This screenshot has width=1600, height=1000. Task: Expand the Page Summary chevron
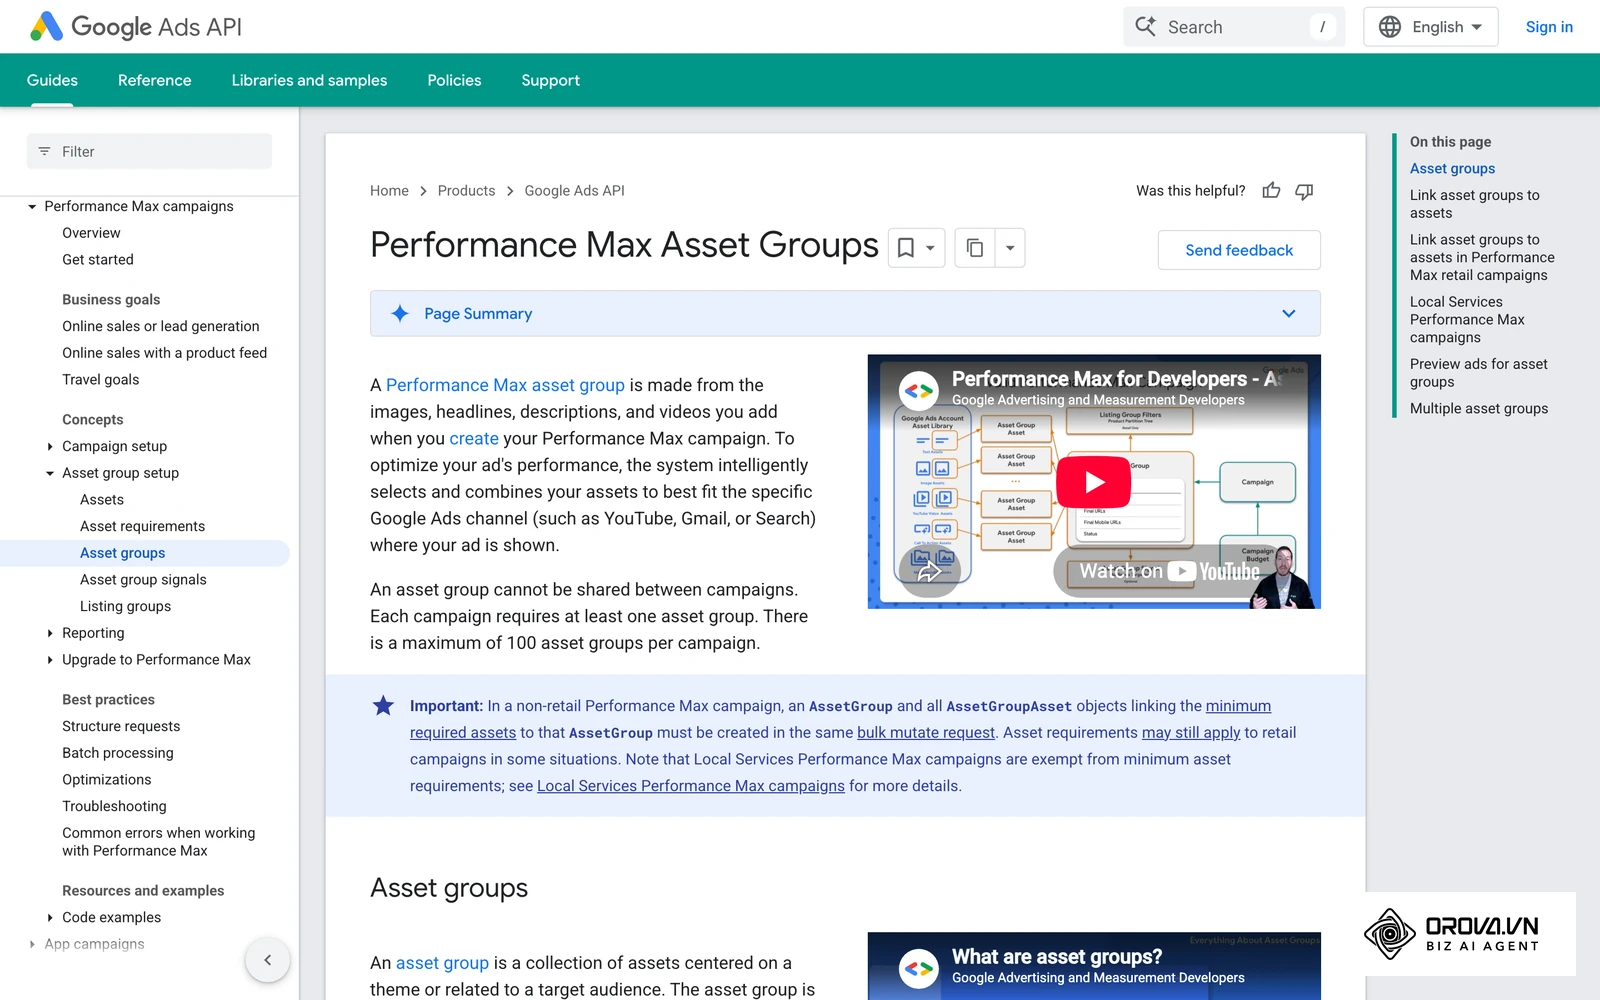(1289, 314)
